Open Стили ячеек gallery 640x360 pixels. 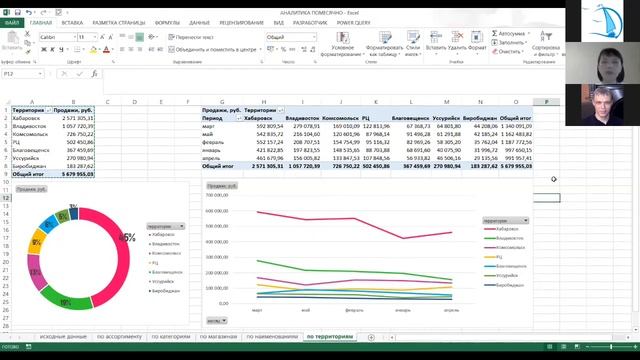point(413,44)
